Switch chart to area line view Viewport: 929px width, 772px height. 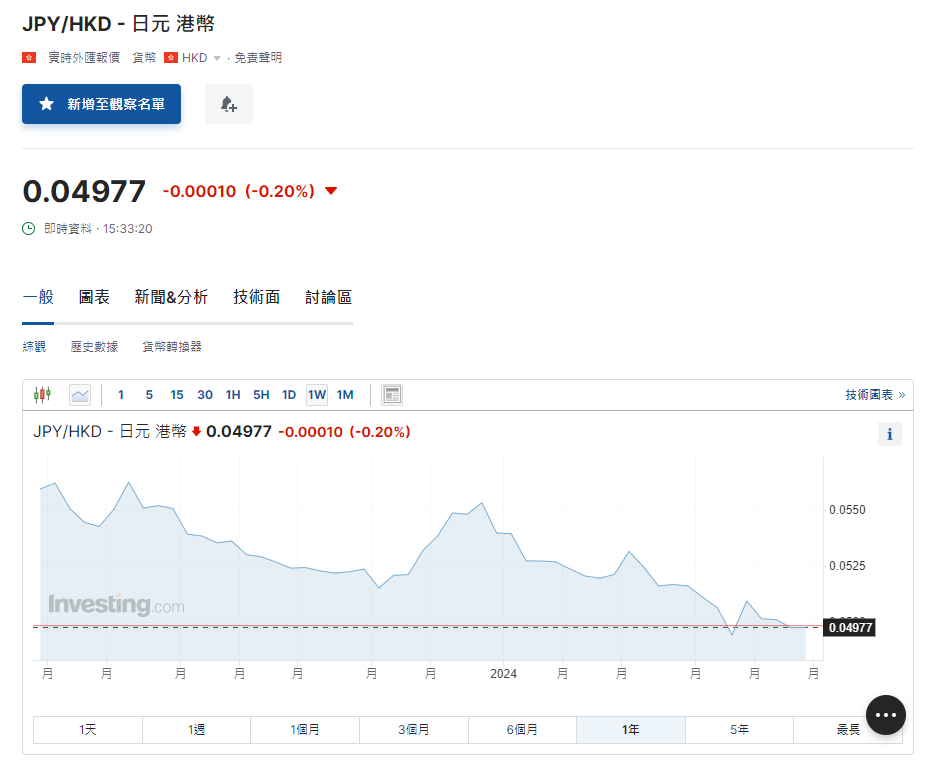[x=80, y=395]
